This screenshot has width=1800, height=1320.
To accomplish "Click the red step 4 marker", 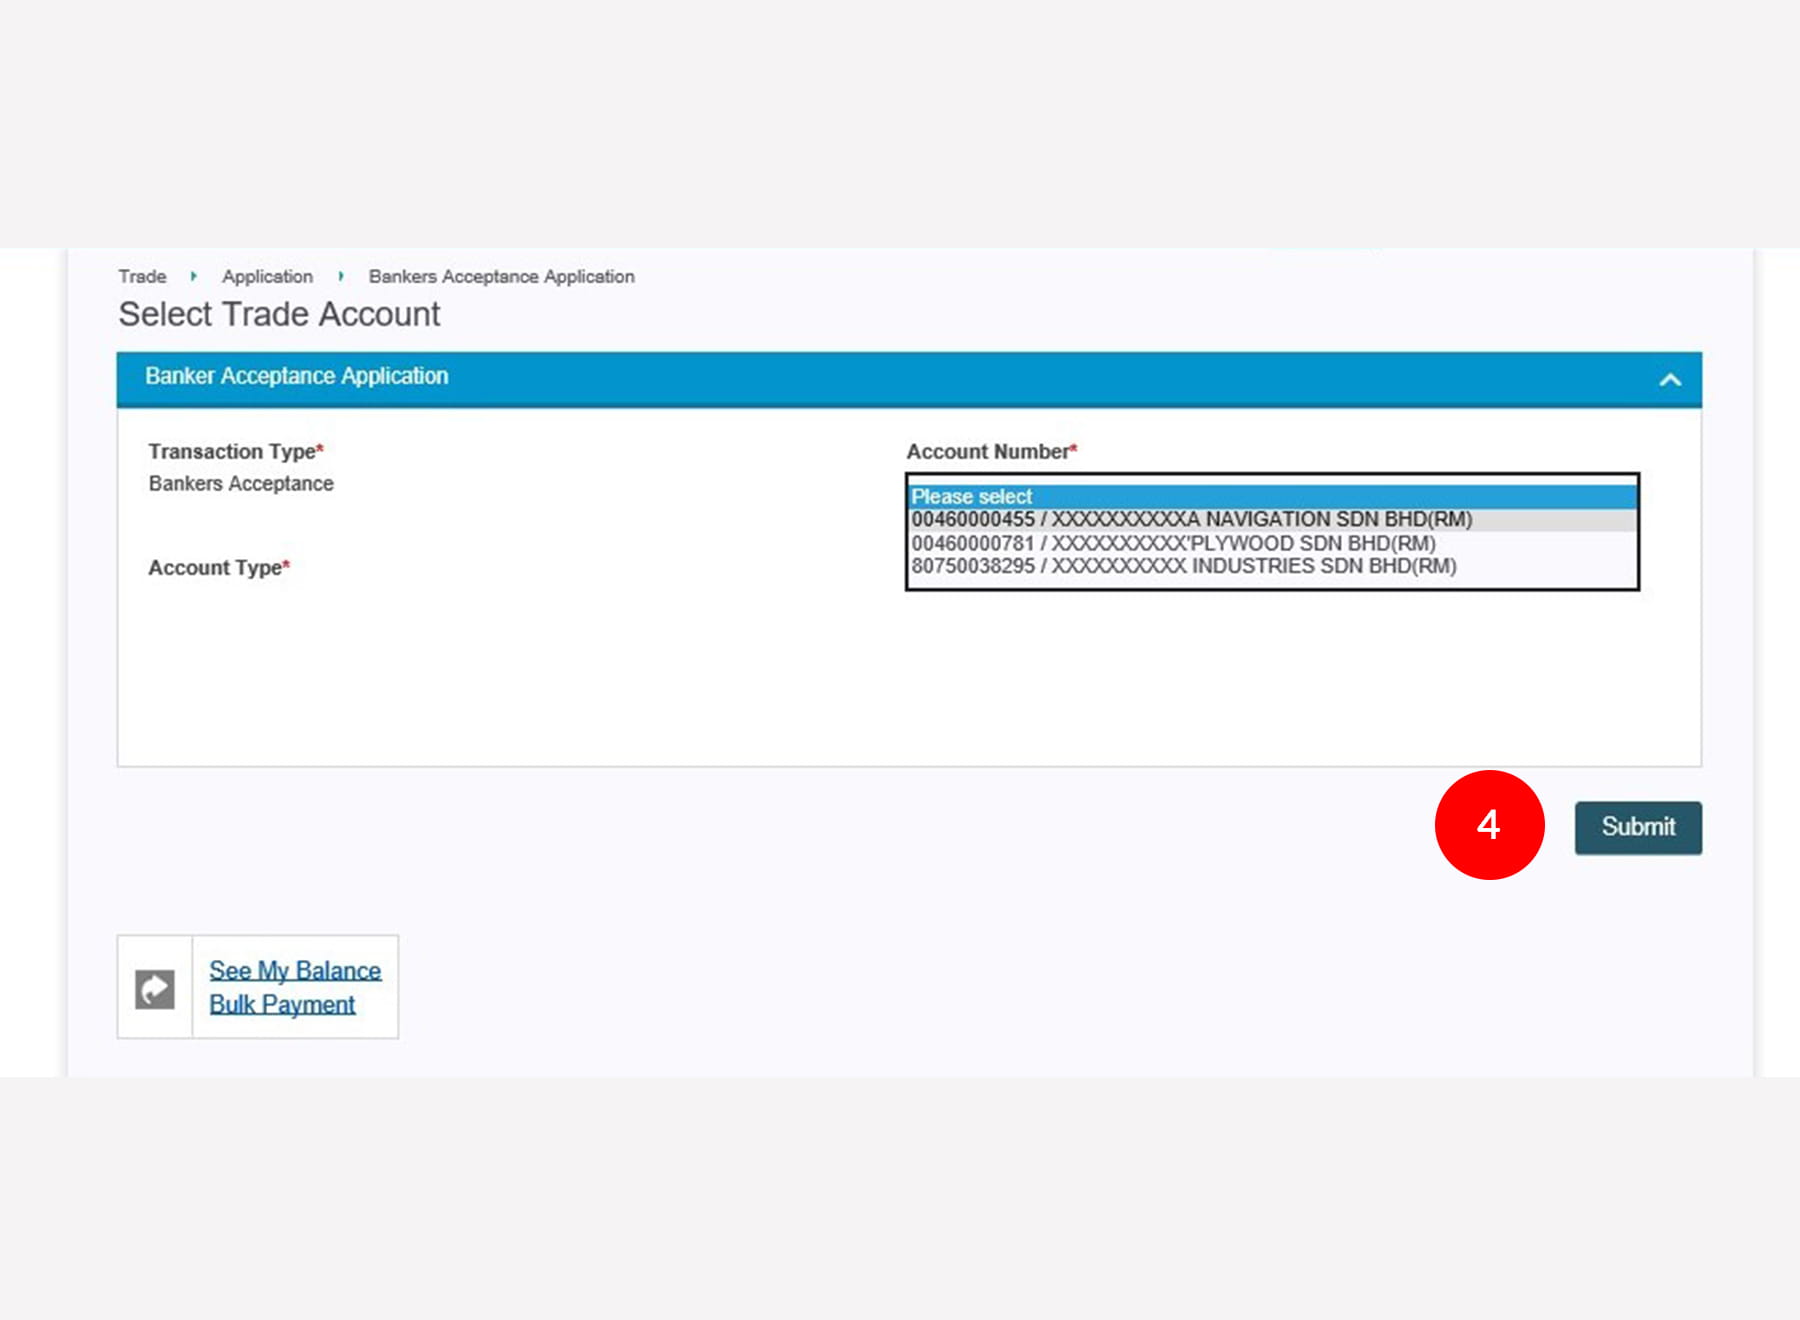I will click(1489, 825).
